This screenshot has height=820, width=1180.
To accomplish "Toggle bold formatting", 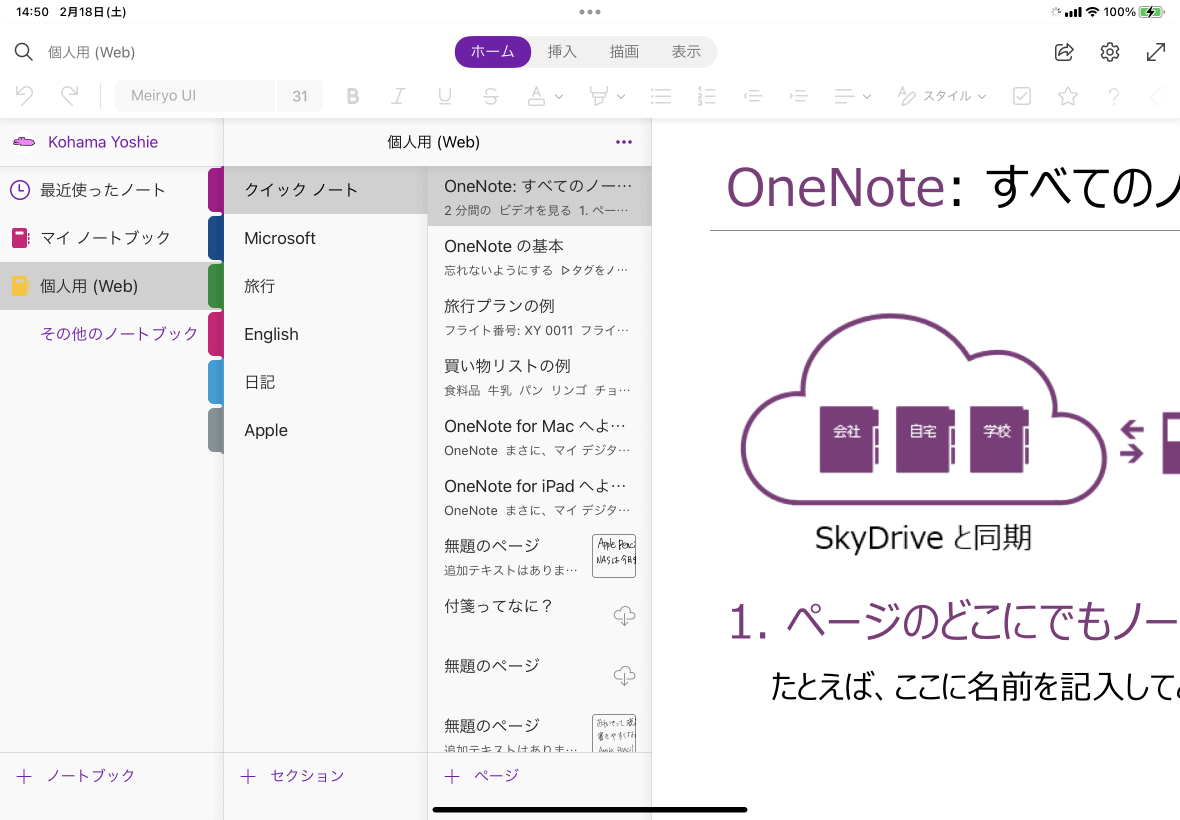I will click(x=352, y=96).
